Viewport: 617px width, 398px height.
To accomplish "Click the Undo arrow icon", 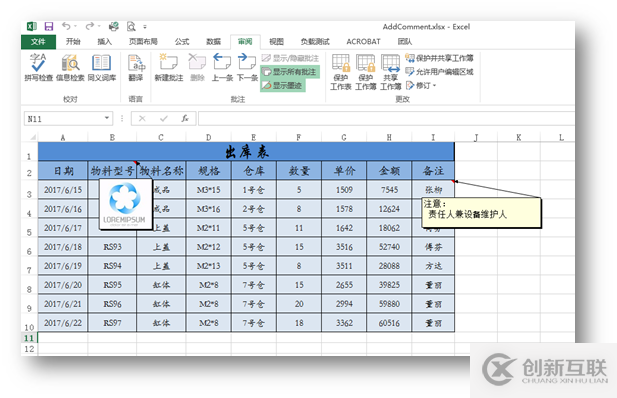I will pos(66,26).
